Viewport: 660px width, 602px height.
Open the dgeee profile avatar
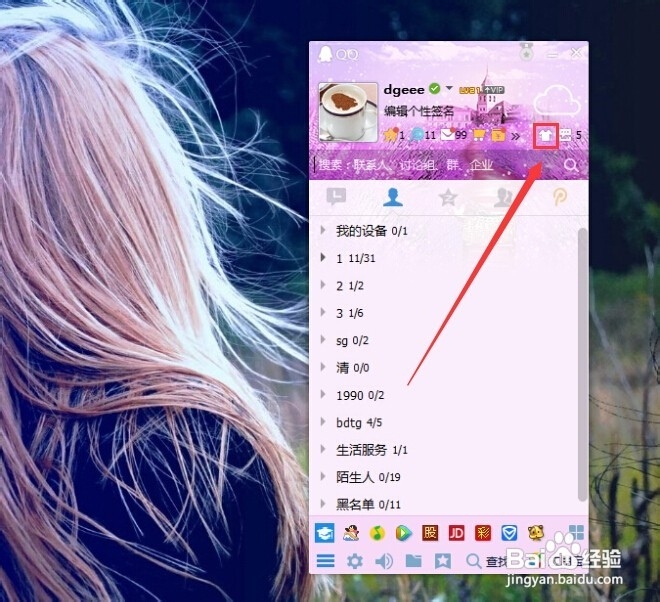point(348,112)
